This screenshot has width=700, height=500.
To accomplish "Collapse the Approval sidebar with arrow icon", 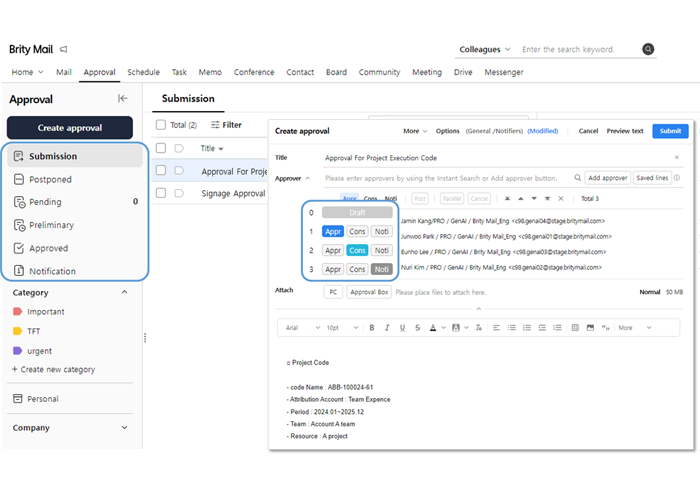I will click(x=123, y=99).
